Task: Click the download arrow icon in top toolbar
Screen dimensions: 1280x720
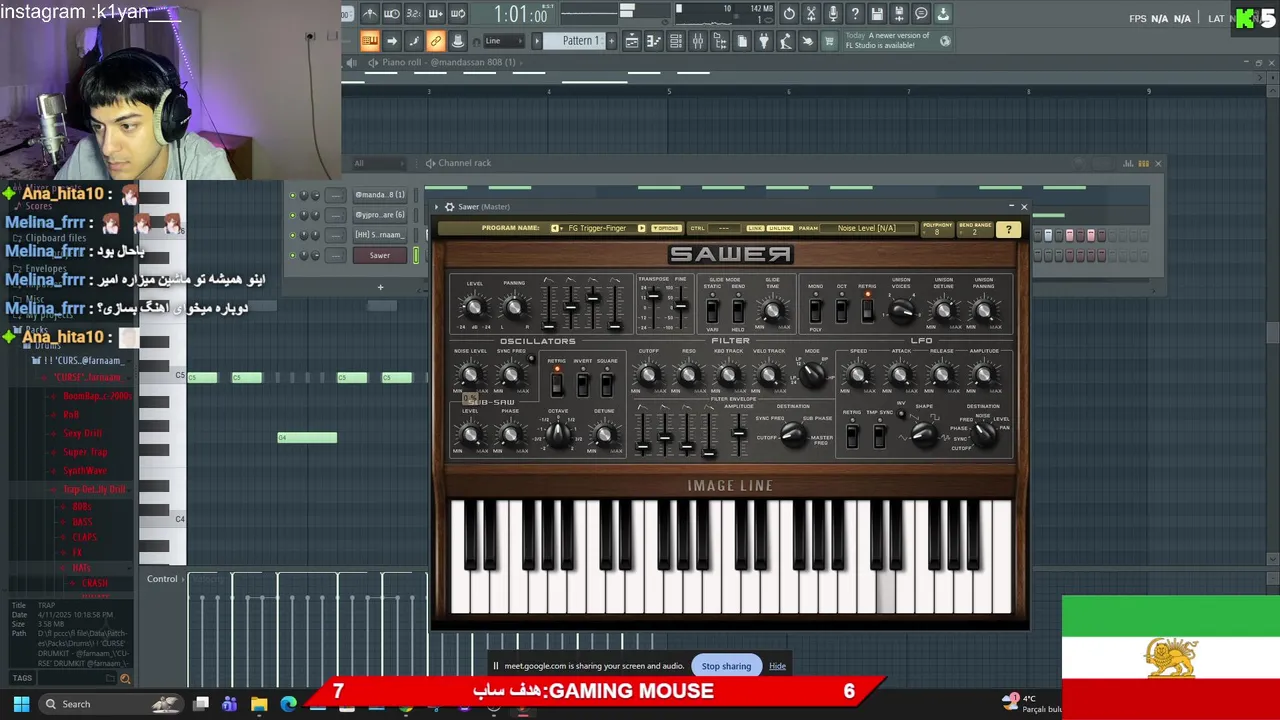Action: 943,14
